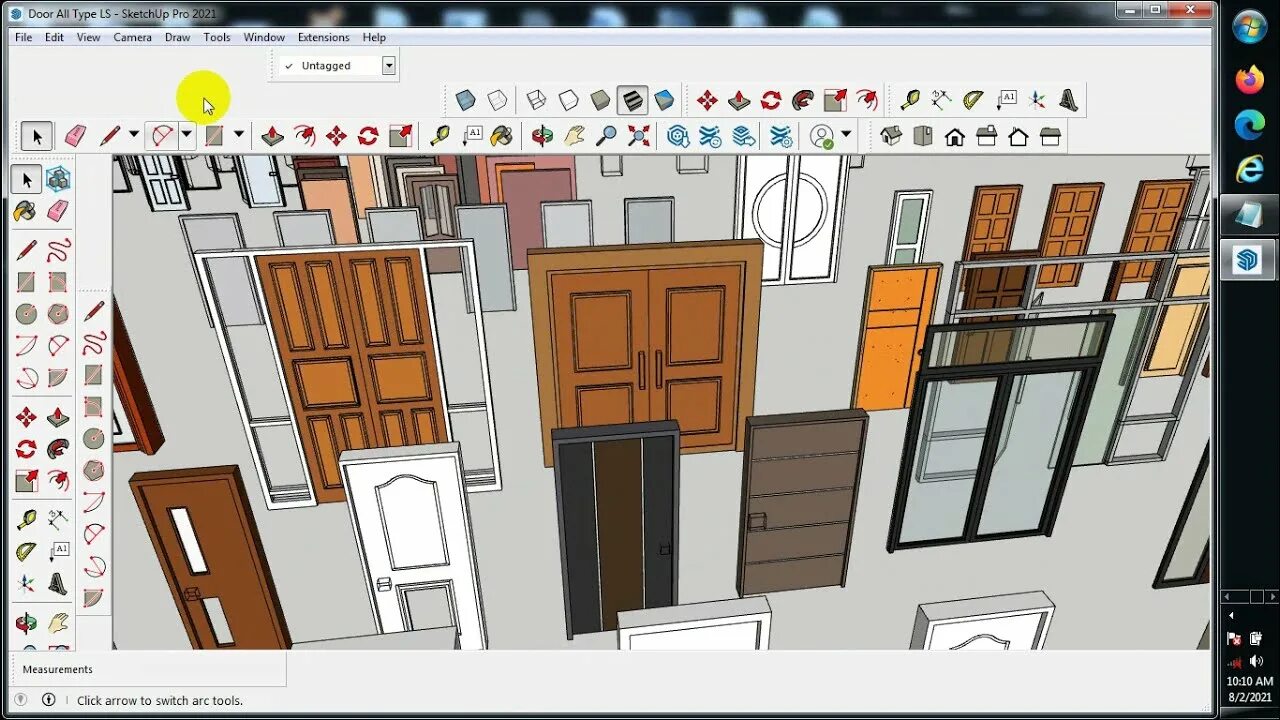Switch to Monochrome face style

tap(664, 99)
